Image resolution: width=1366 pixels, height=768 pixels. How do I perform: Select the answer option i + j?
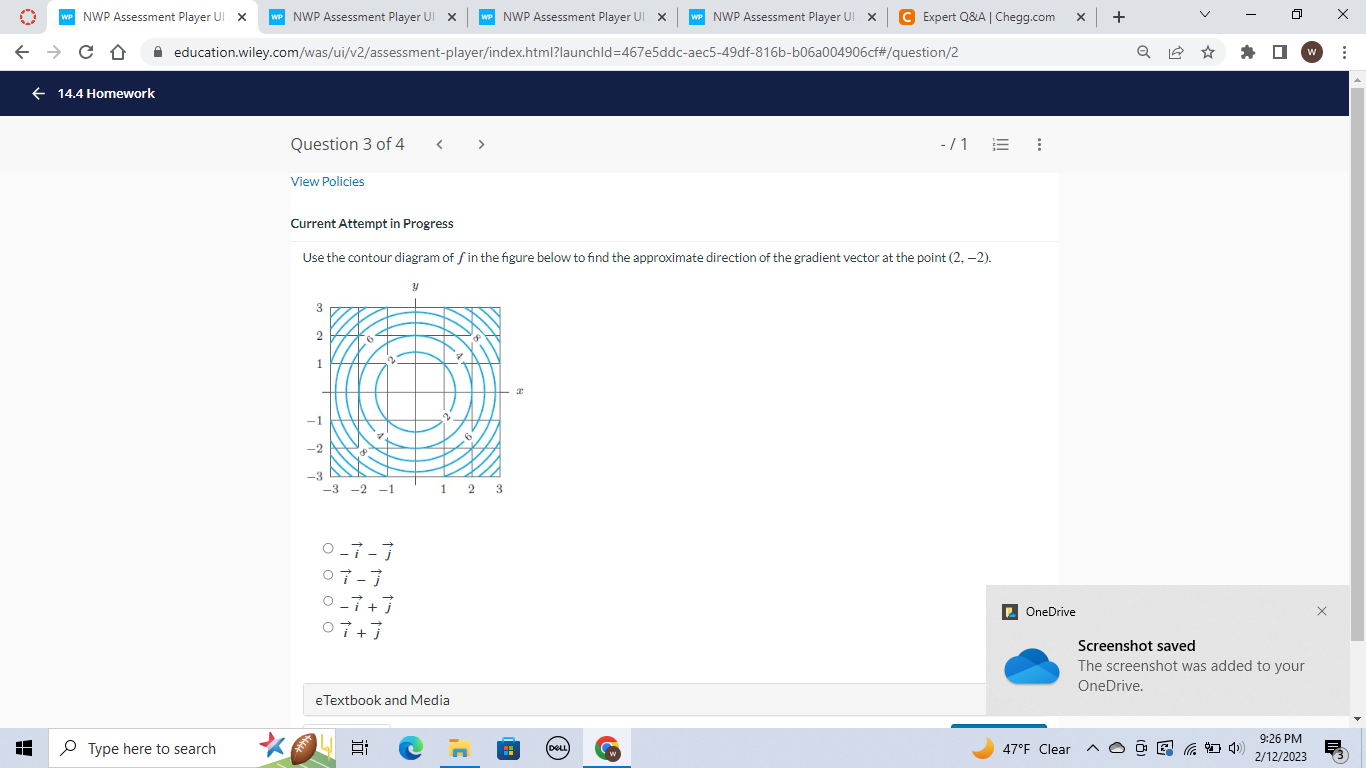pos(327,627)
